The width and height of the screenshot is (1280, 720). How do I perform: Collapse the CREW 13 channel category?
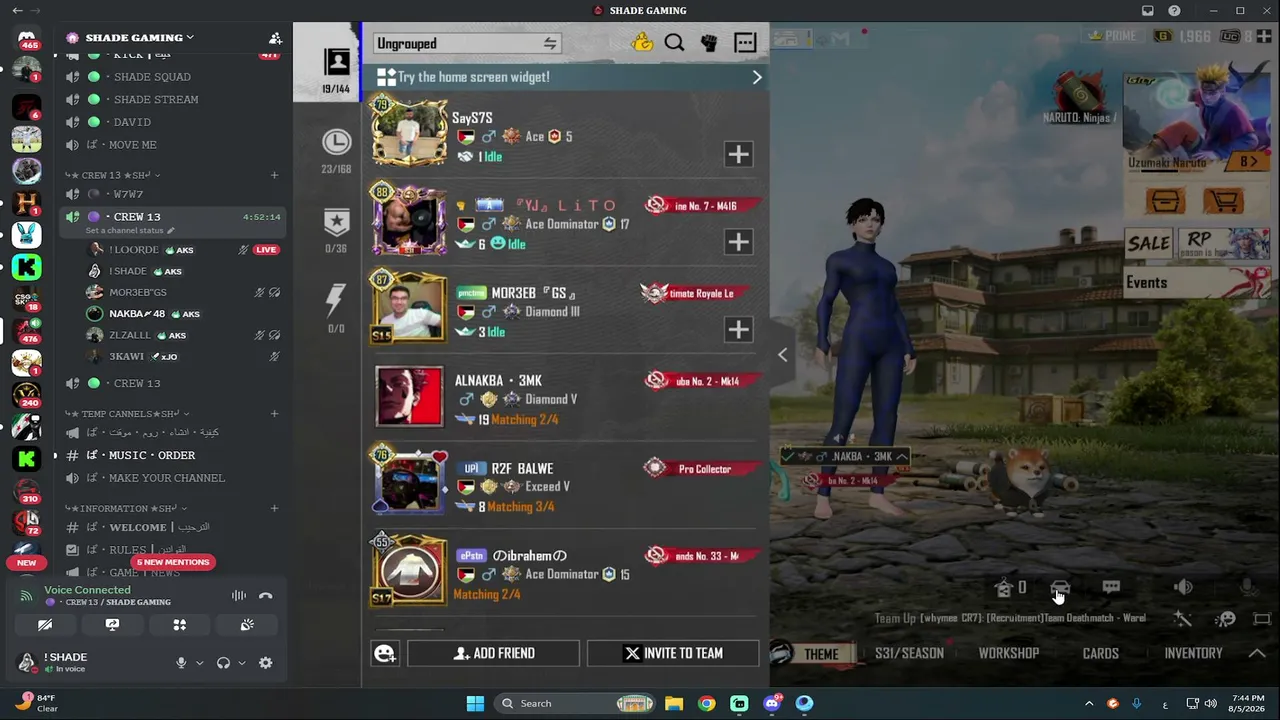[x=113, y=175]
